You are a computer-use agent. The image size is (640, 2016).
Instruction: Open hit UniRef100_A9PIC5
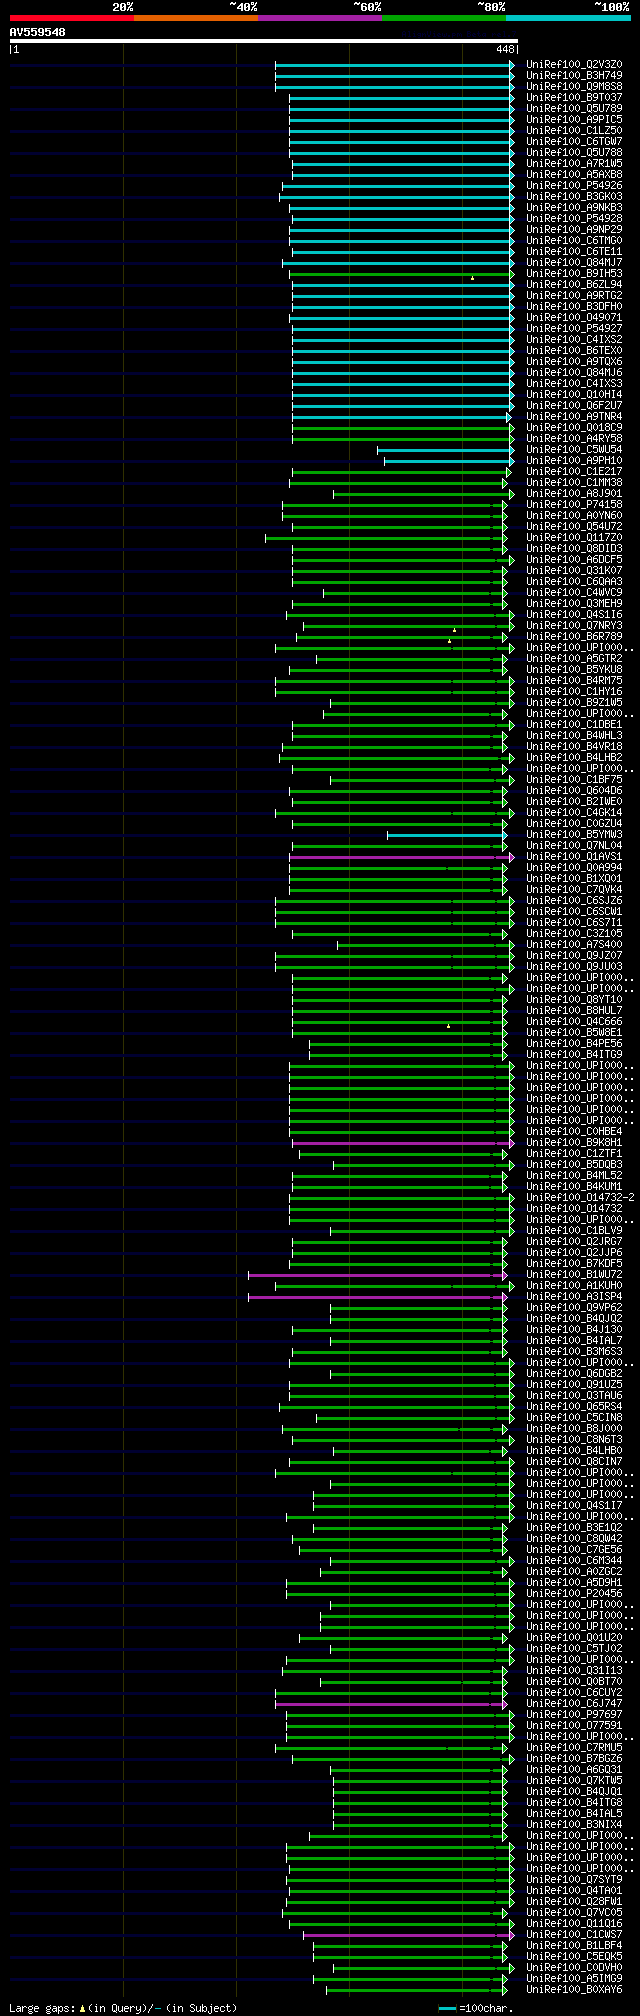pyautogui.click(x=574, y=120)
